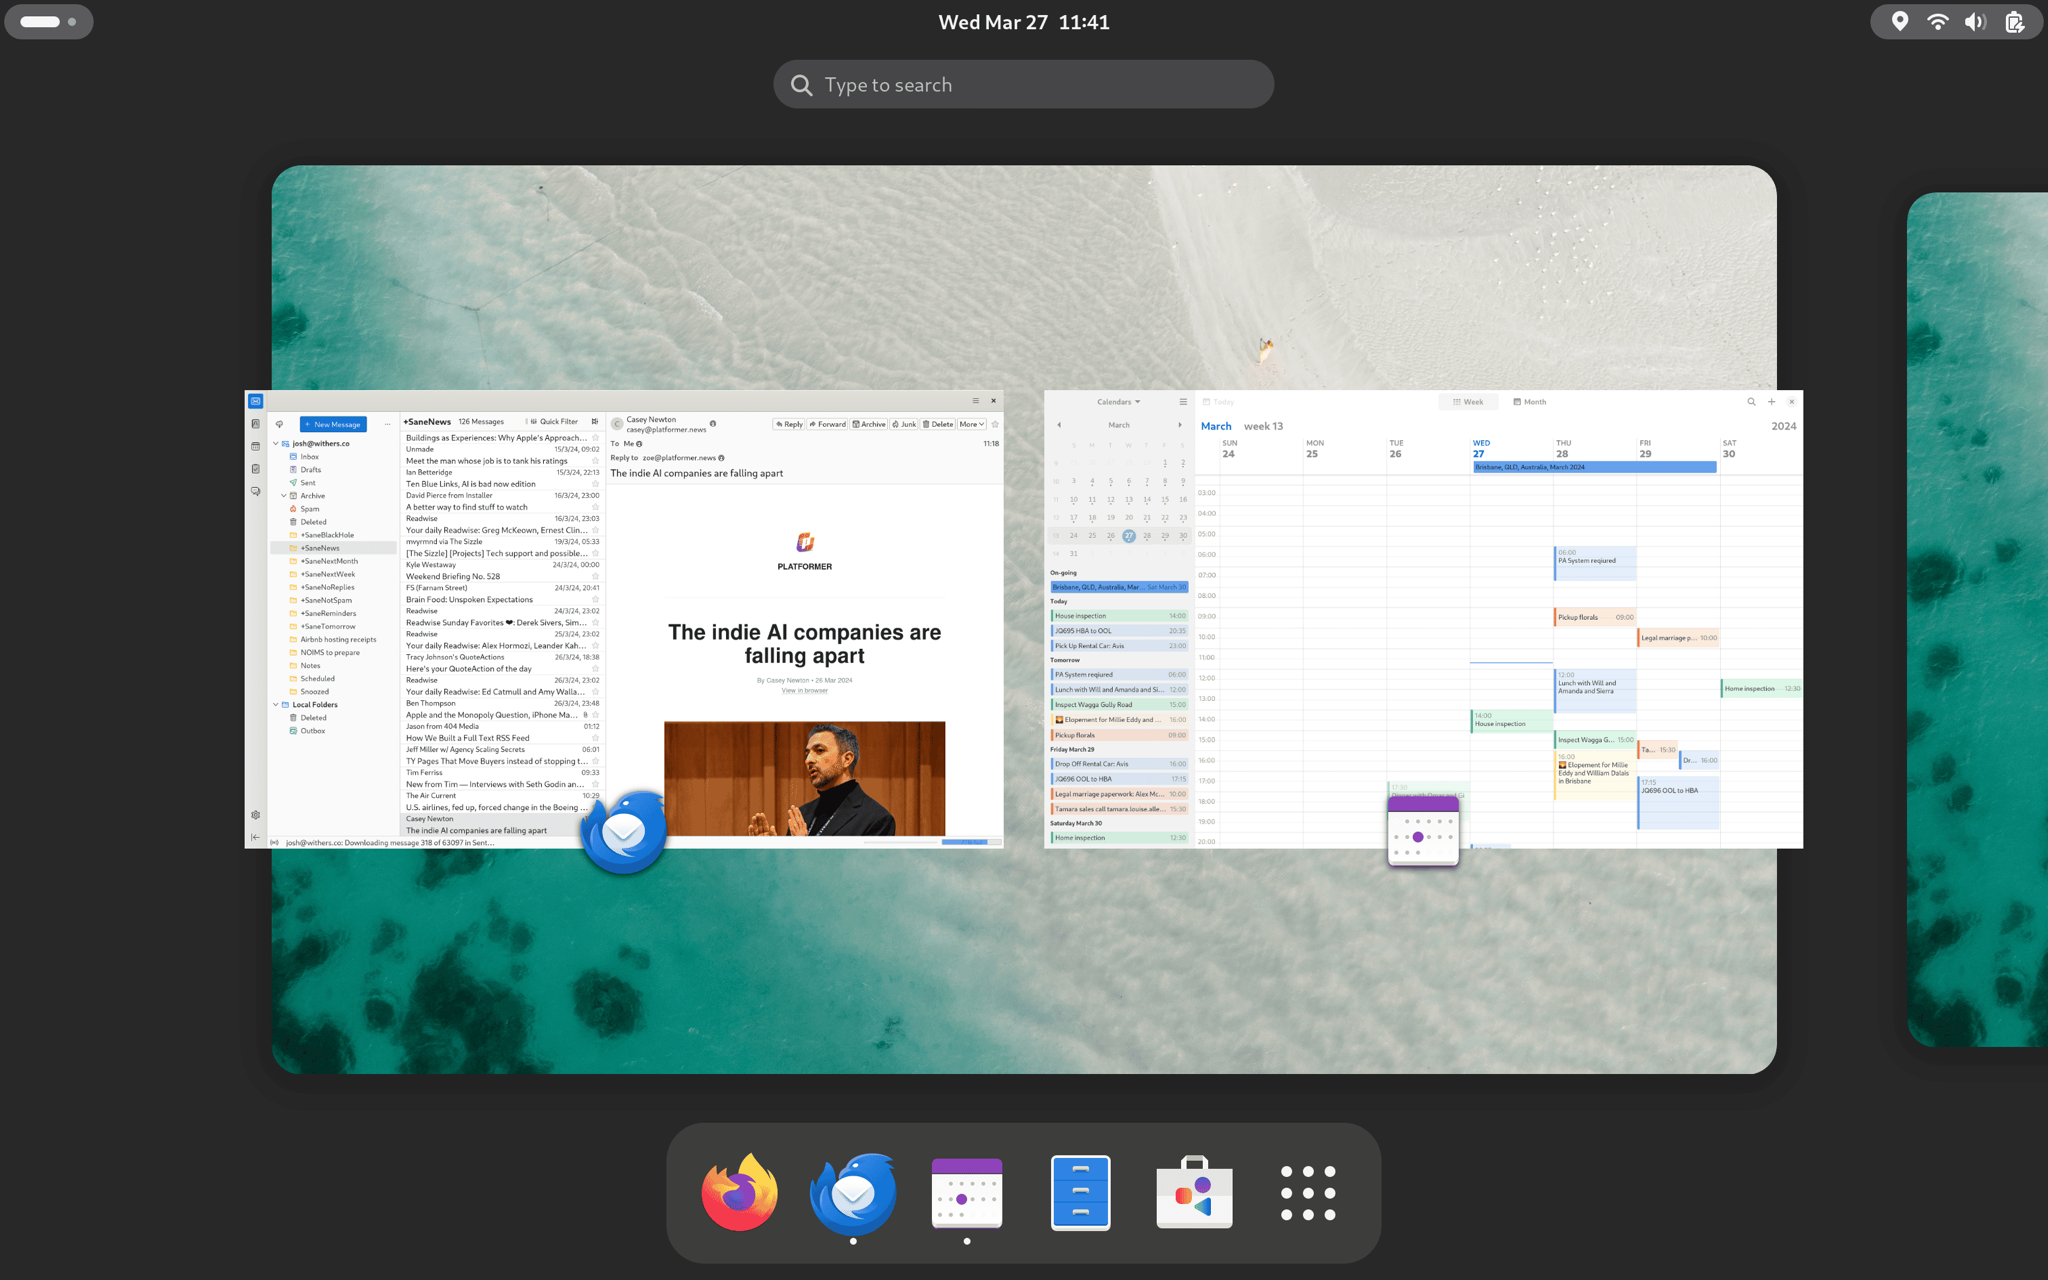This screenshot has width=2048, height=1280.
Task: Click the location services indicator
Action: click(x=1899, y=22)
